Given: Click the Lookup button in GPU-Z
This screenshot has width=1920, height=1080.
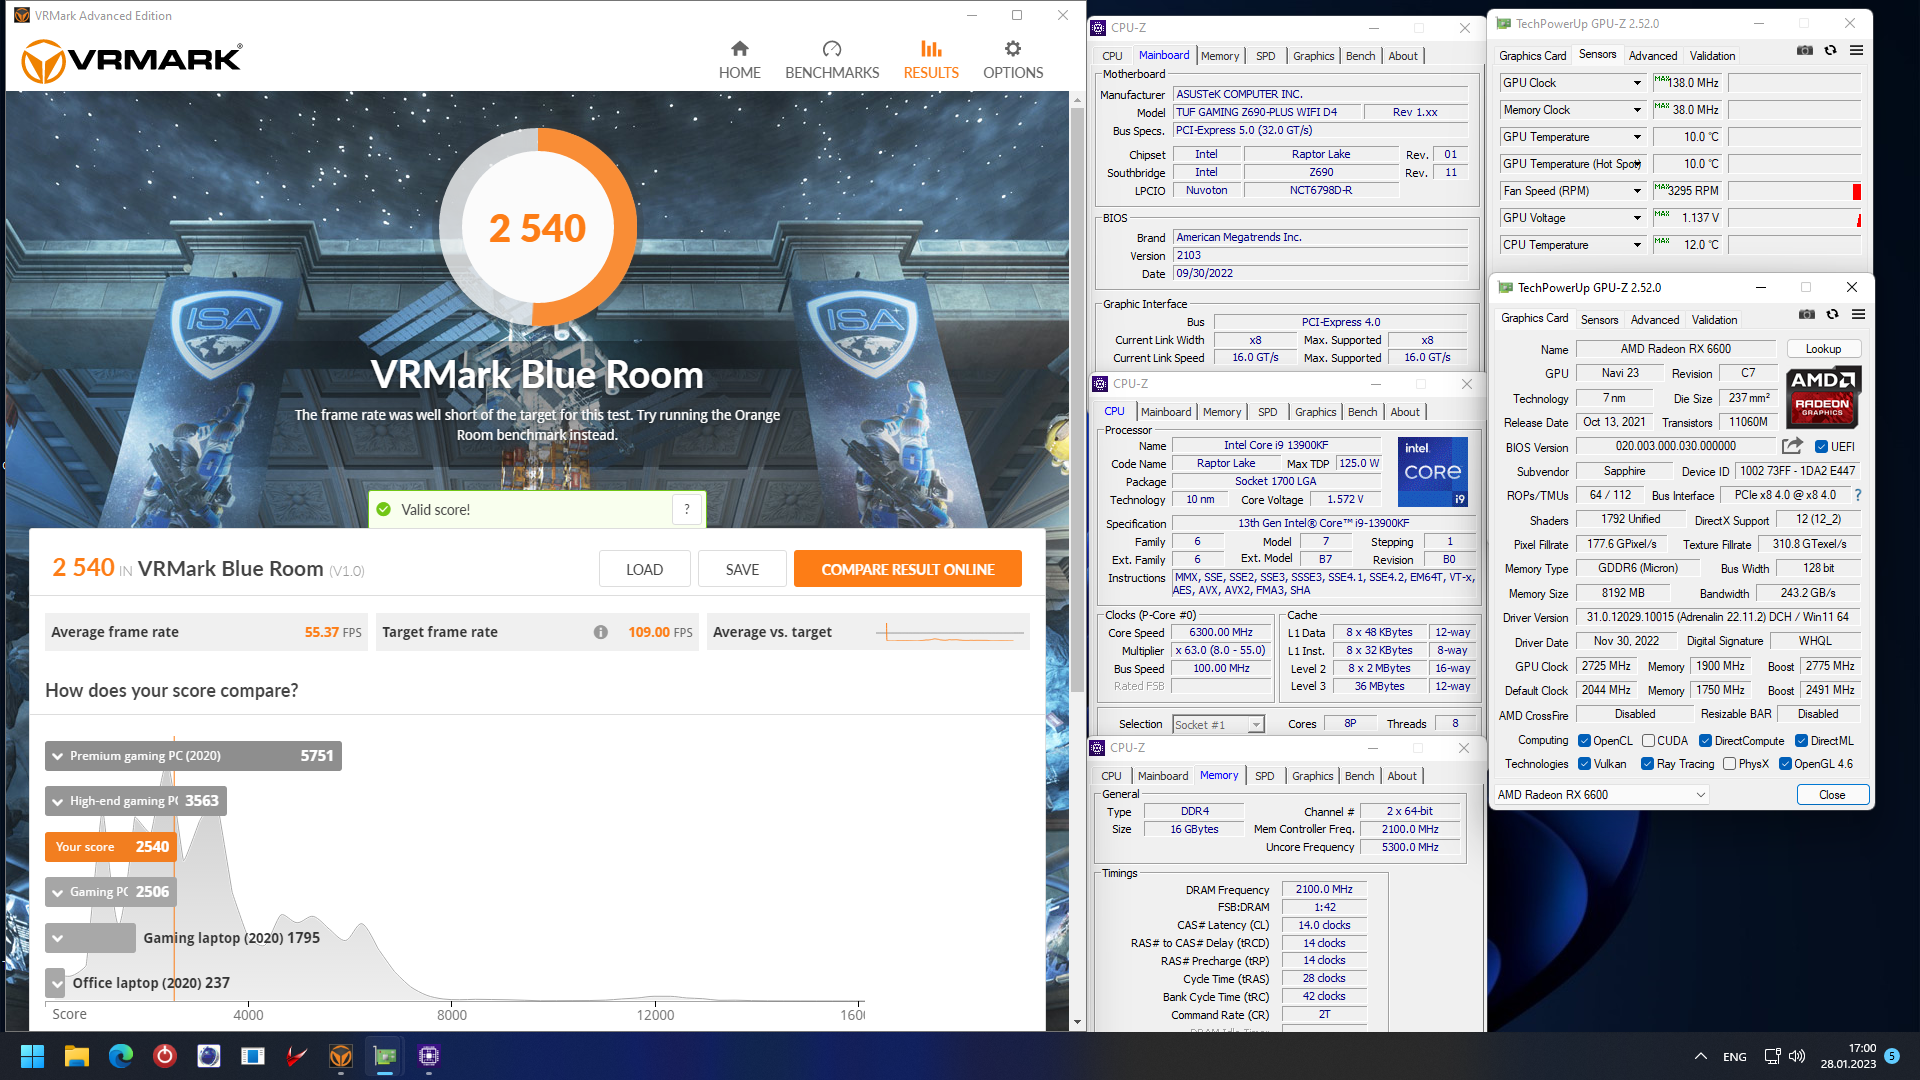Looking at the screenshot, I should pos(1823,349).
